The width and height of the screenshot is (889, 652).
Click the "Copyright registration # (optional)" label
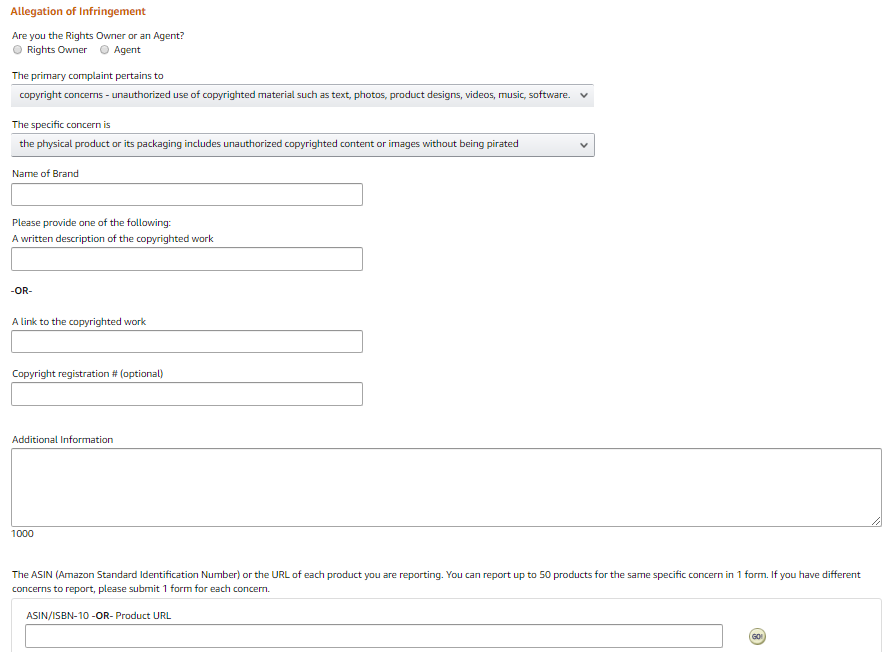click(87, 374)
